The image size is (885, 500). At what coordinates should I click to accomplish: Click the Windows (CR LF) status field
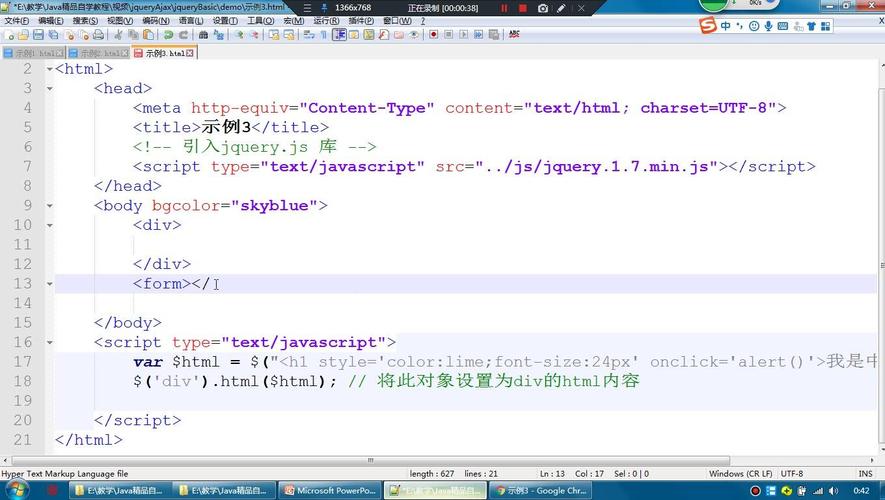[x=741, y=474]
